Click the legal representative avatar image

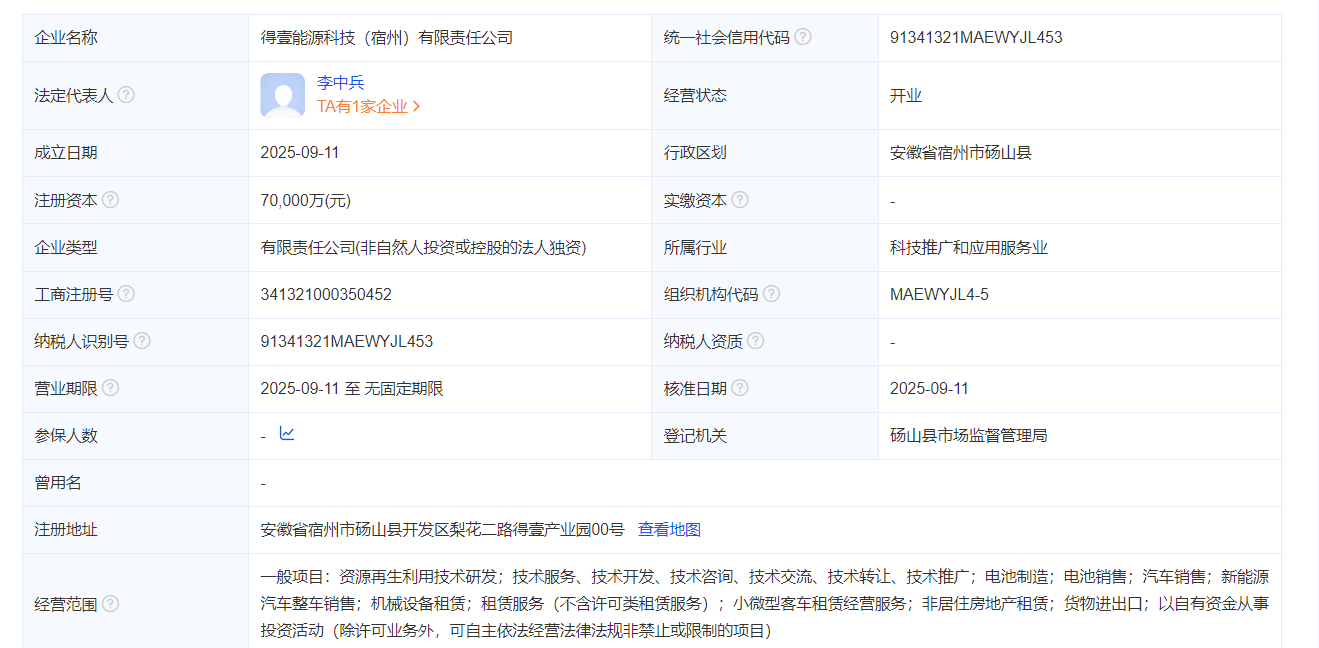(x=284, y=95)
